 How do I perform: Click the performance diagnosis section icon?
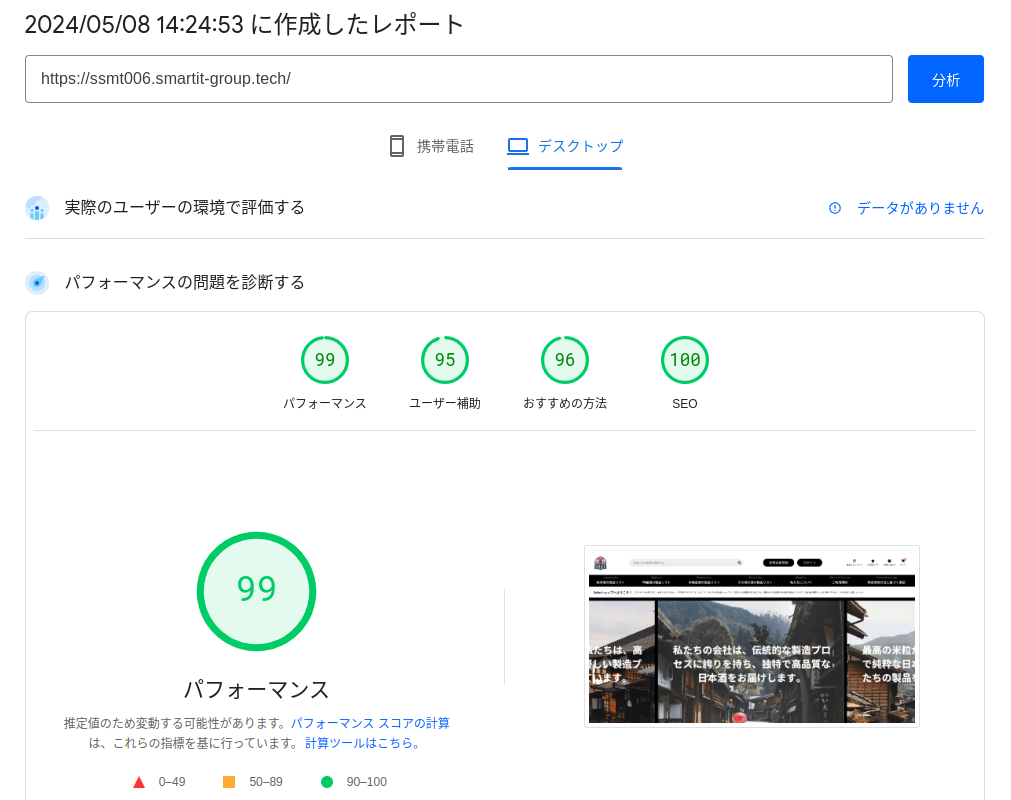point(37,283)
